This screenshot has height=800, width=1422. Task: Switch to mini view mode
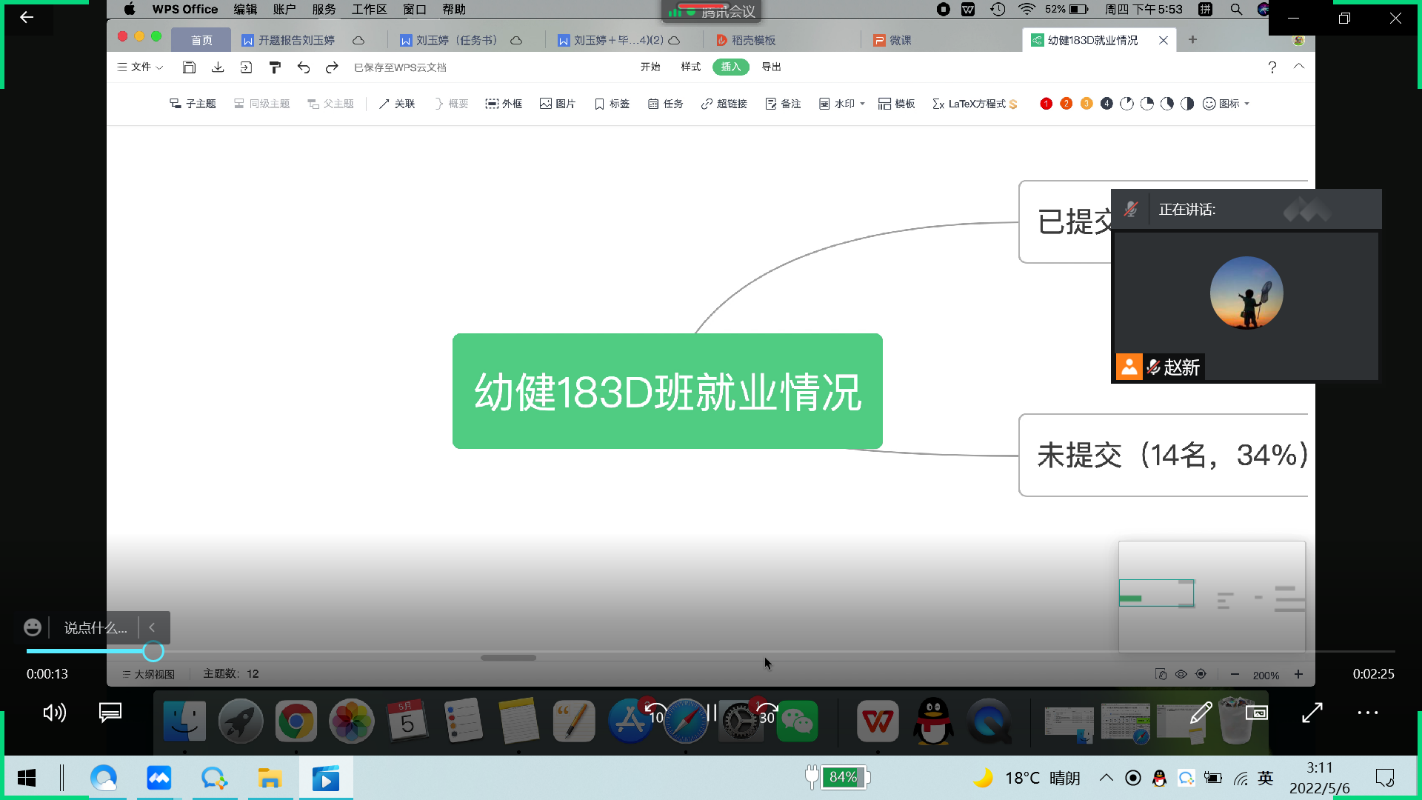(1256, 713)
